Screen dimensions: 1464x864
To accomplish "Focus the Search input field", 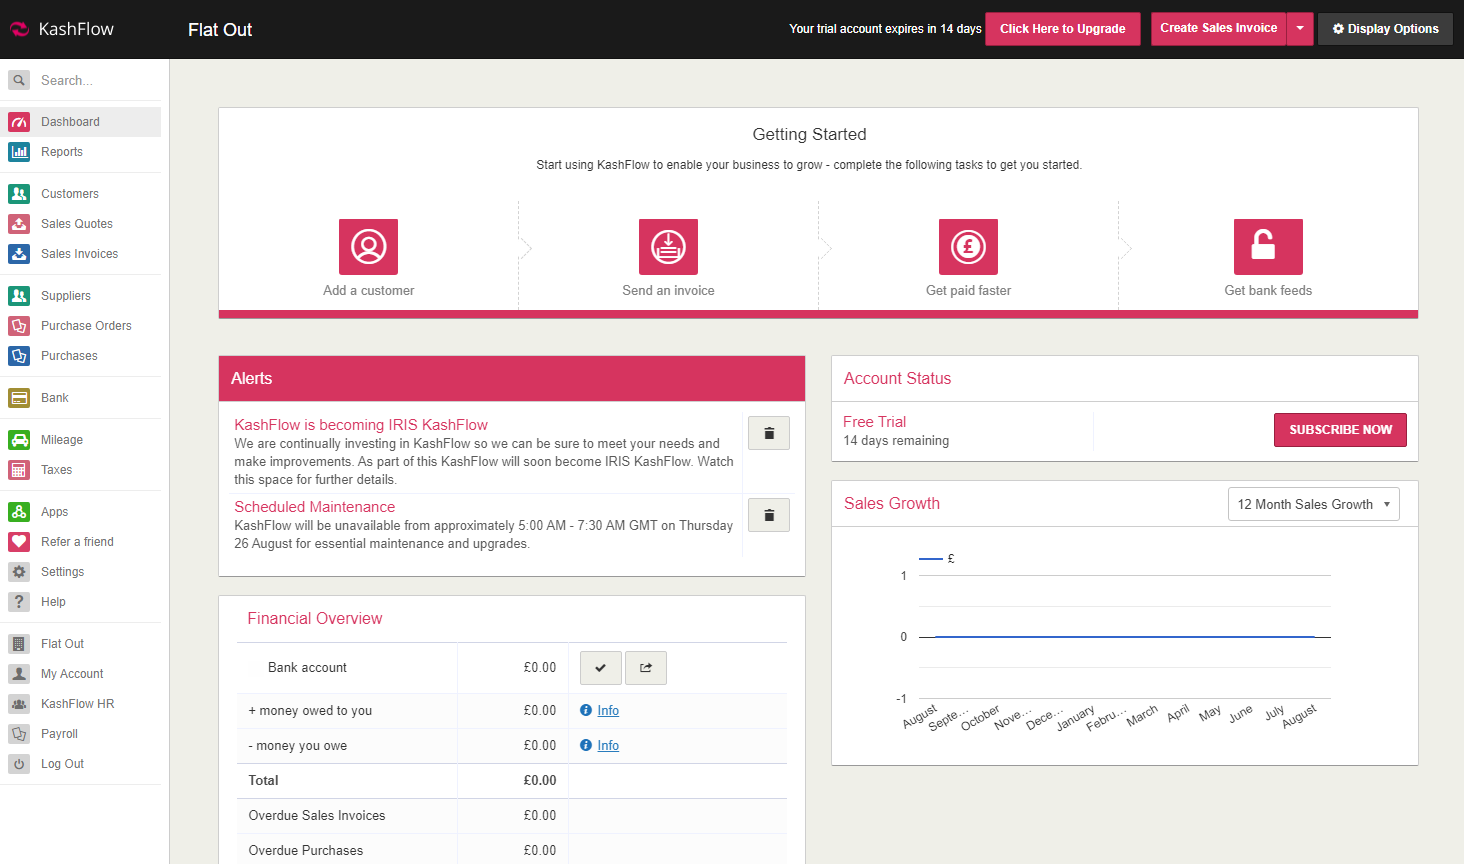I will click(95, 80).
